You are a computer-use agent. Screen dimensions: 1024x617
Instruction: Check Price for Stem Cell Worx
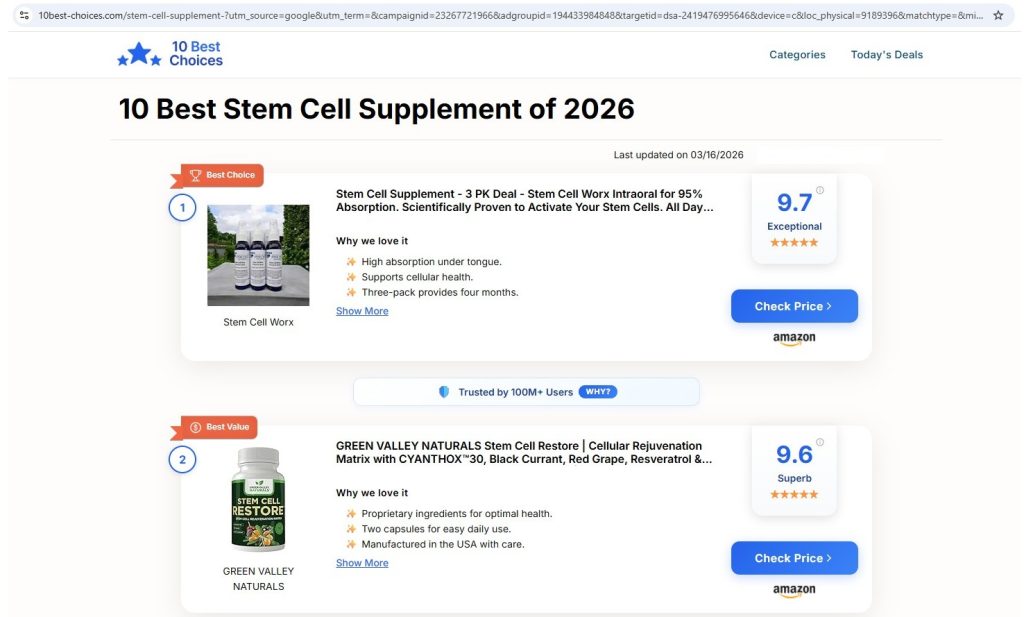pyautogui.click(x=794, y=306)
